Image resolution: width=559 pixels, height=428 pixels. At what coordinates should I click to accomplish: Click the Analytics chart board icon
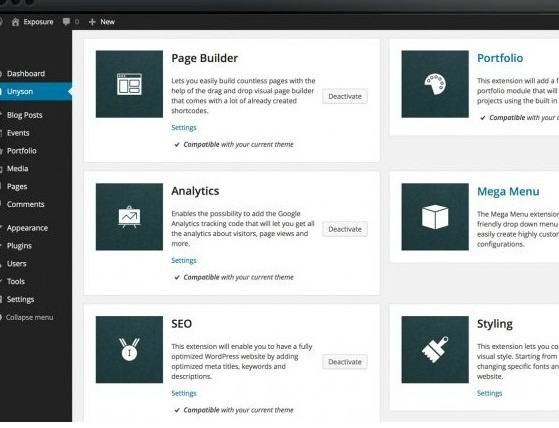click(x=129, y=217)
